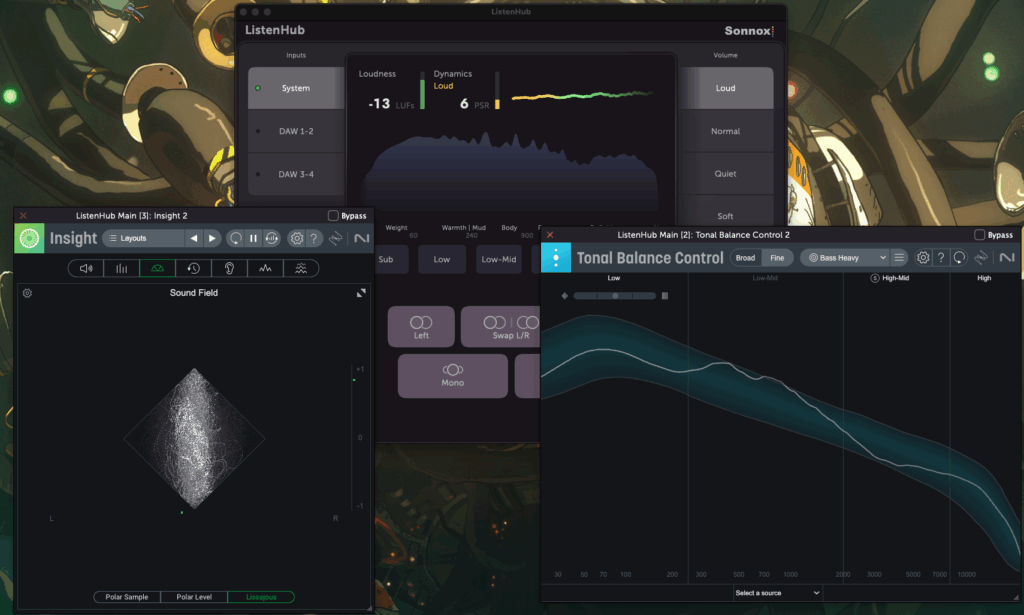Solo the Low band in ListenHub
The width and height of the screenshot is (1024, 615).
442,259
